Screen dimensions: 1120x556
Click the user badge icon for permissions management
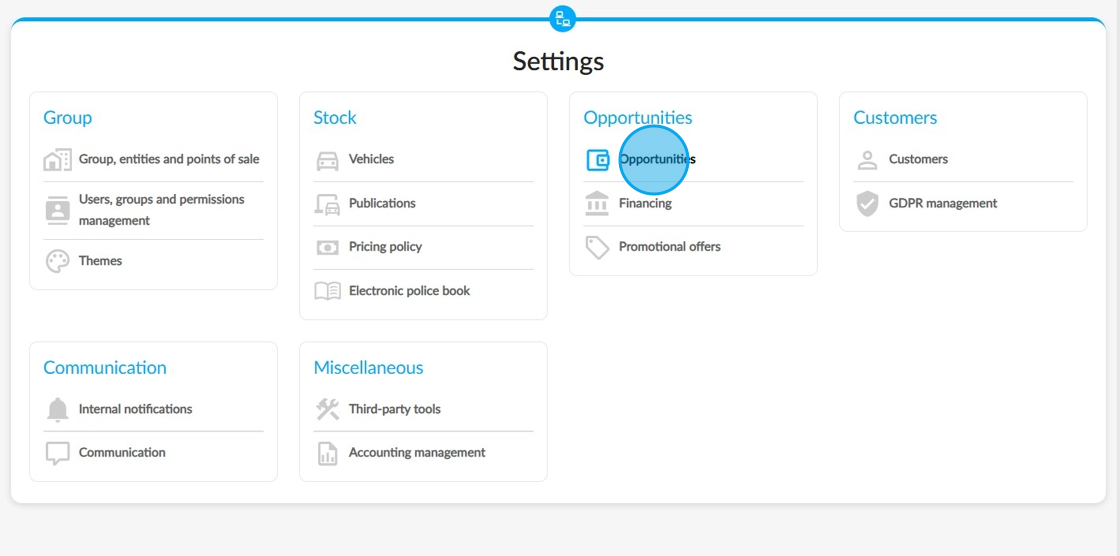[x=57, y=210]
